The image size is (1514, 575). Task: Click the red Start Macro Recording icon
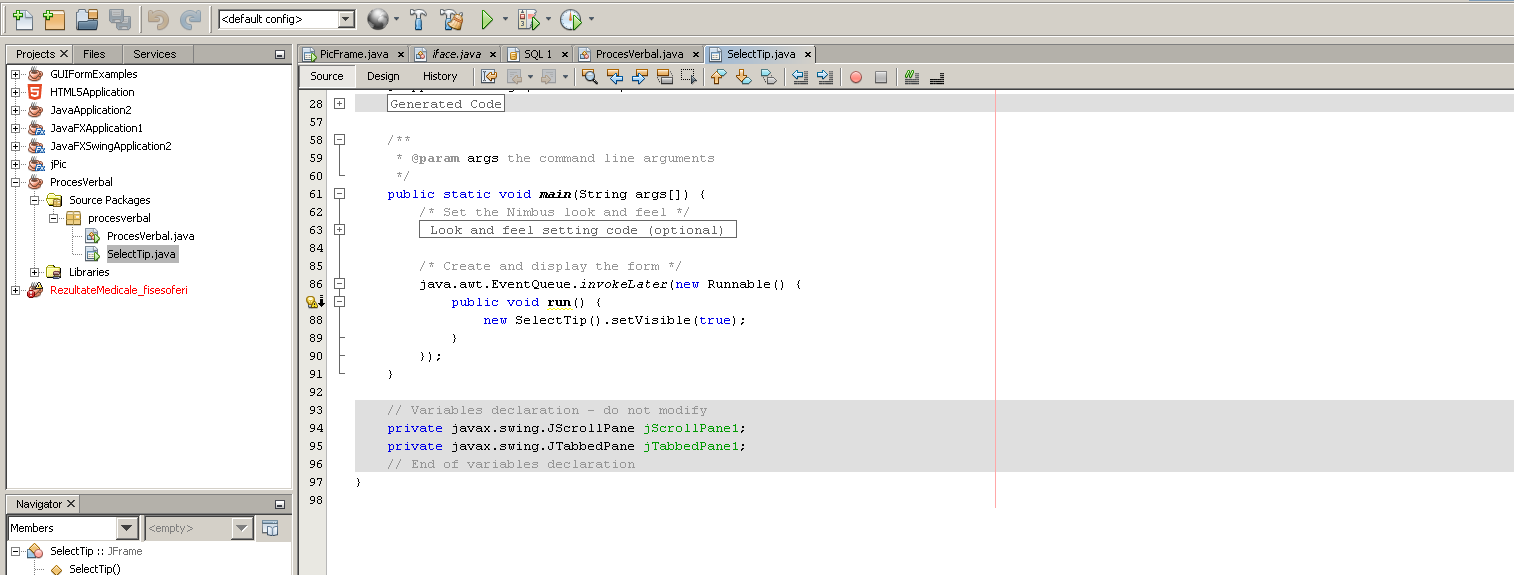[x=856, y=76]
